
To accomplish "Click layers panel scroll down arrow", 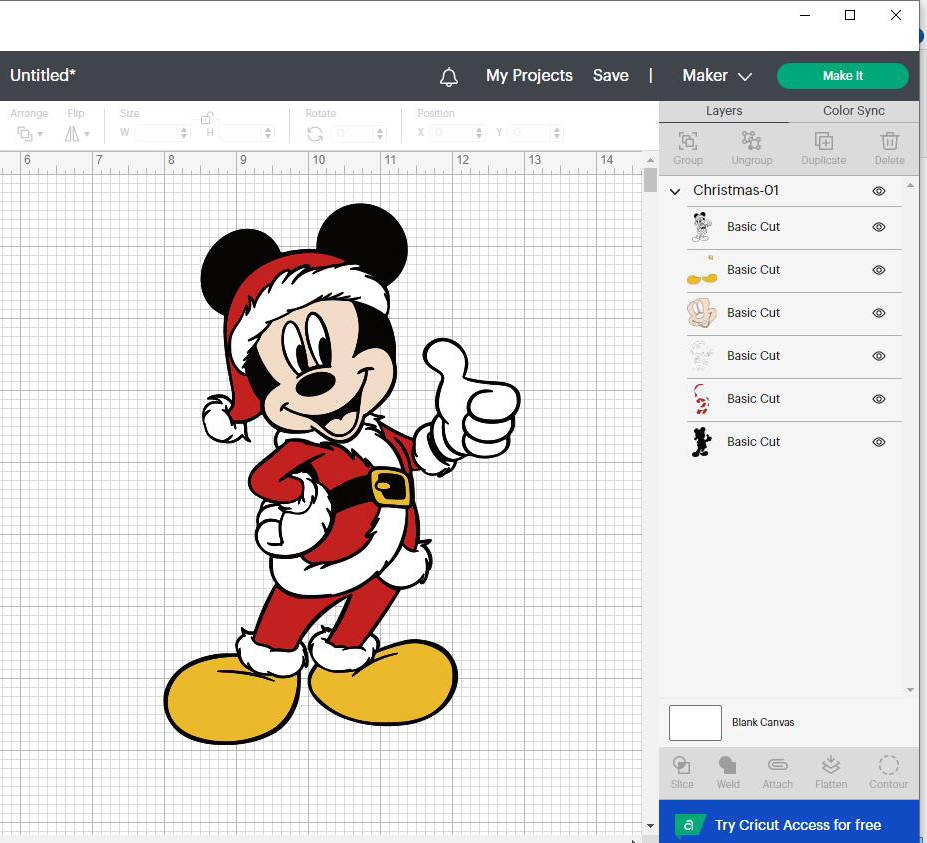I will [910, 690].
